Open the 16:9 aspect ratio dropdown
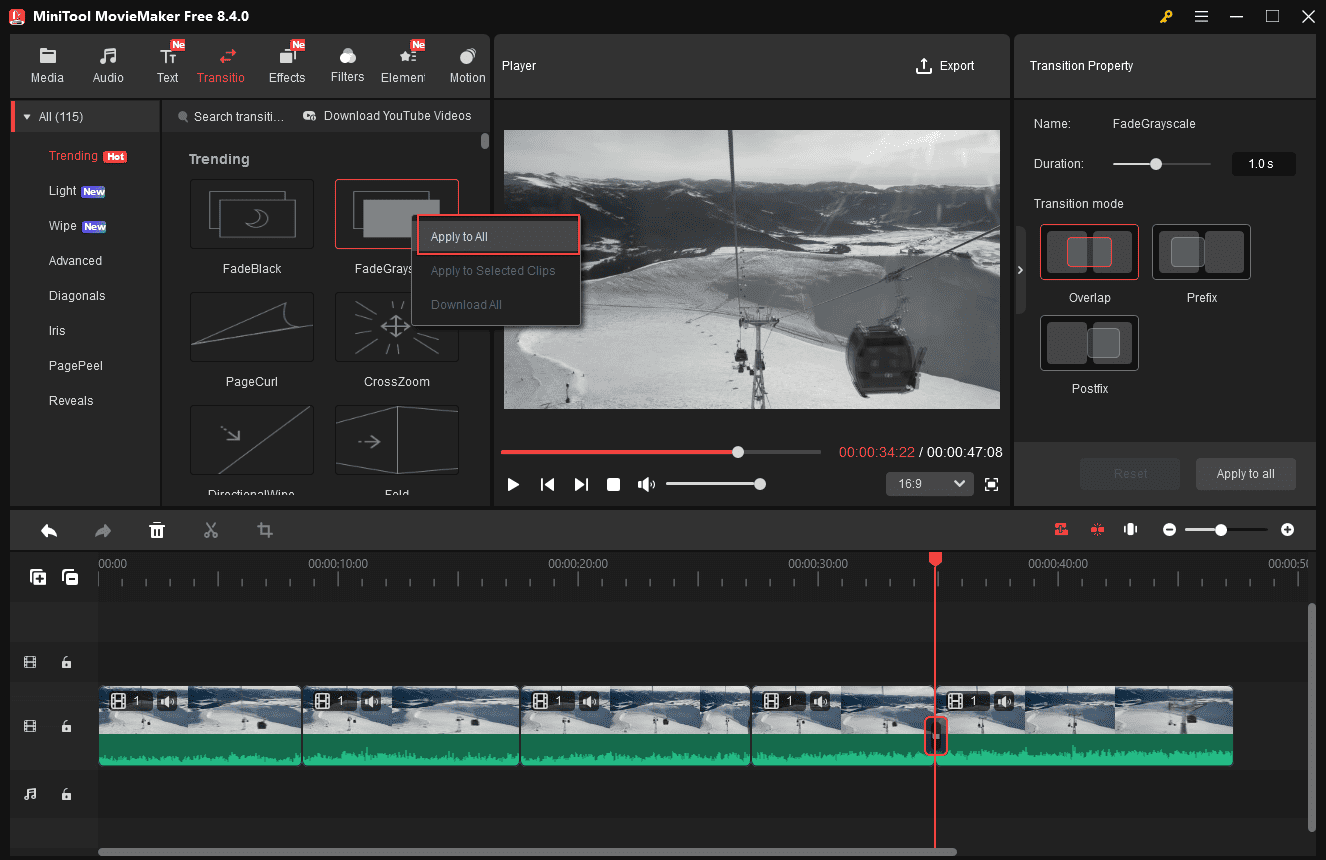Viewport: 1326px width, 860px height. tap(929, 483)
